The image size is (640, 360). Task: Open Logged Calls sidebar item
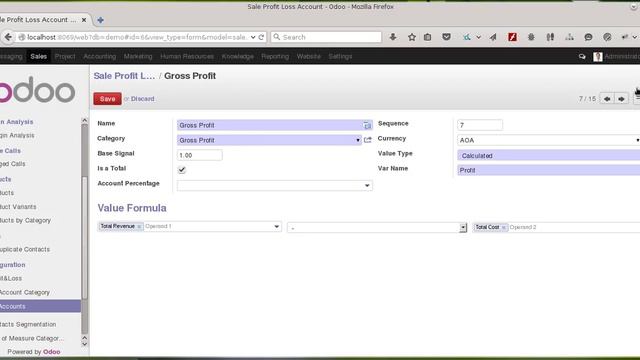click(x=13, y=164)
